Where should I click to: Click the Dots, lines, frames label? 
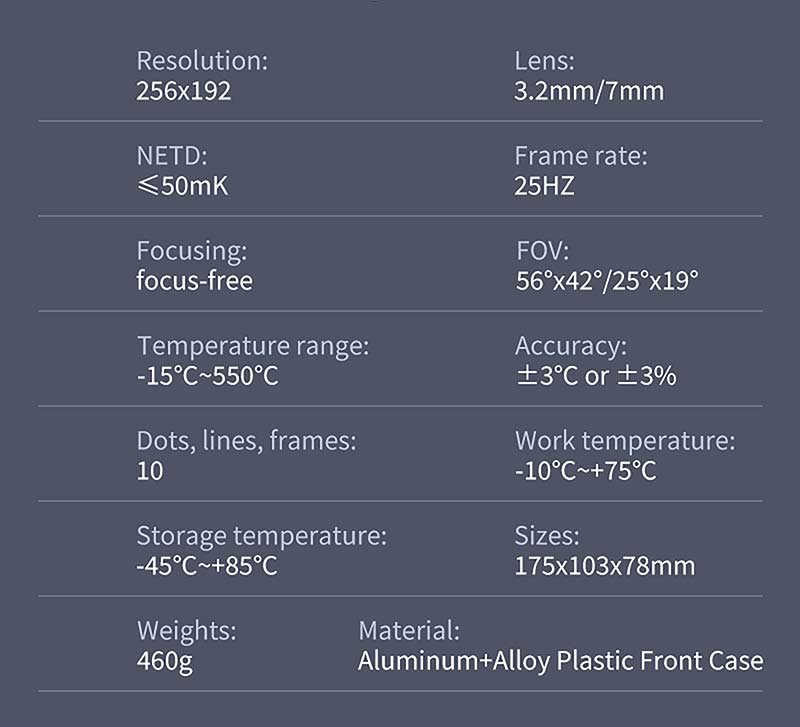[246, 441]
